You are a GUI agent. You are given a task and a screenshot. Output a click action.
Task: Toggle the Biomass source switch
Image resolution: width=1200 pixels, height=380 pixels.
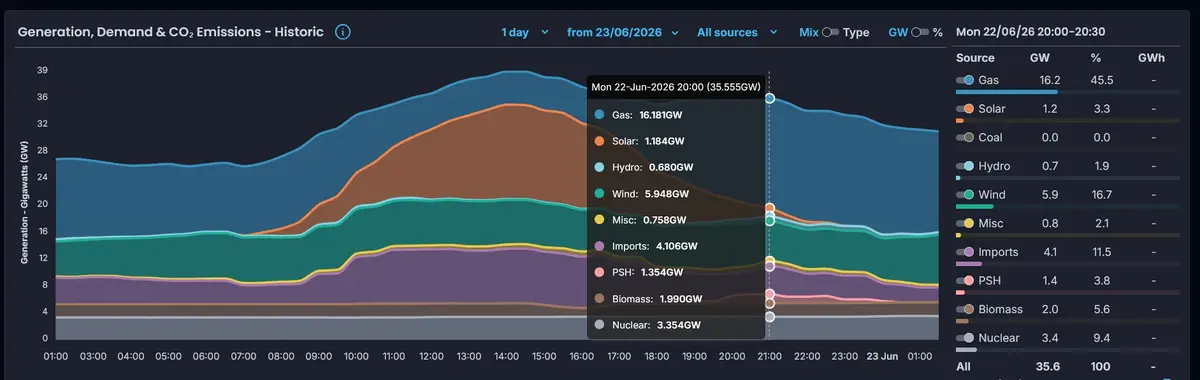pos(965,309)
